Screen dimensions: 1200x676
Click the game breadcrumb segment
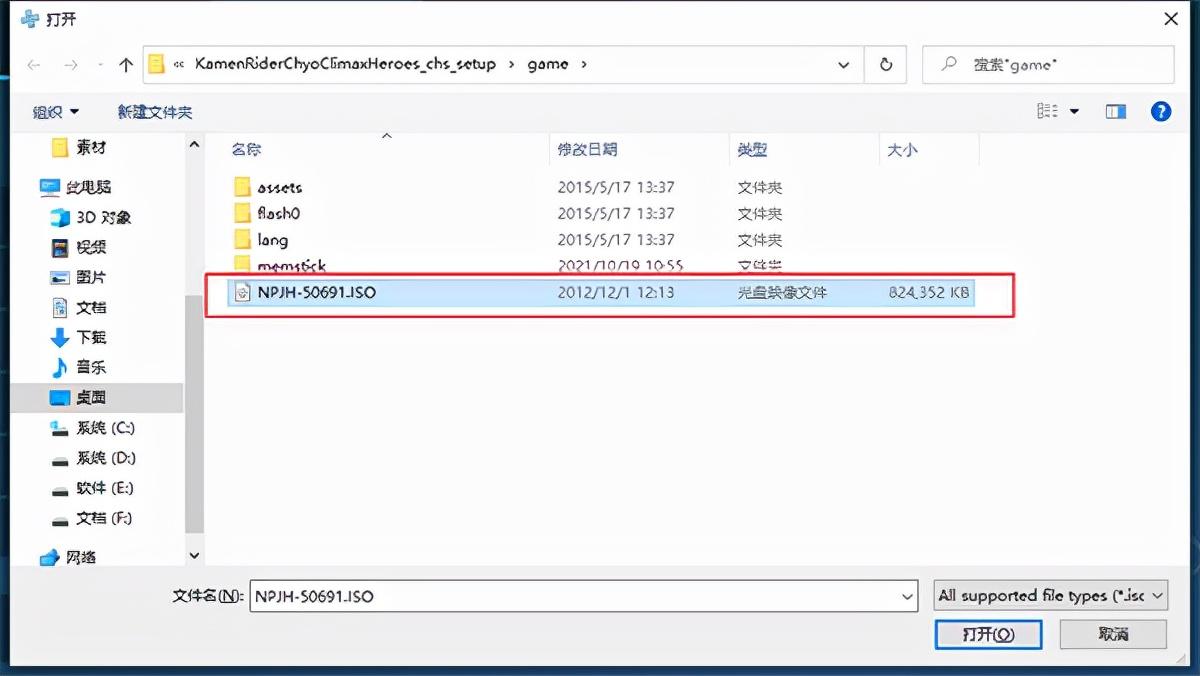548,64
